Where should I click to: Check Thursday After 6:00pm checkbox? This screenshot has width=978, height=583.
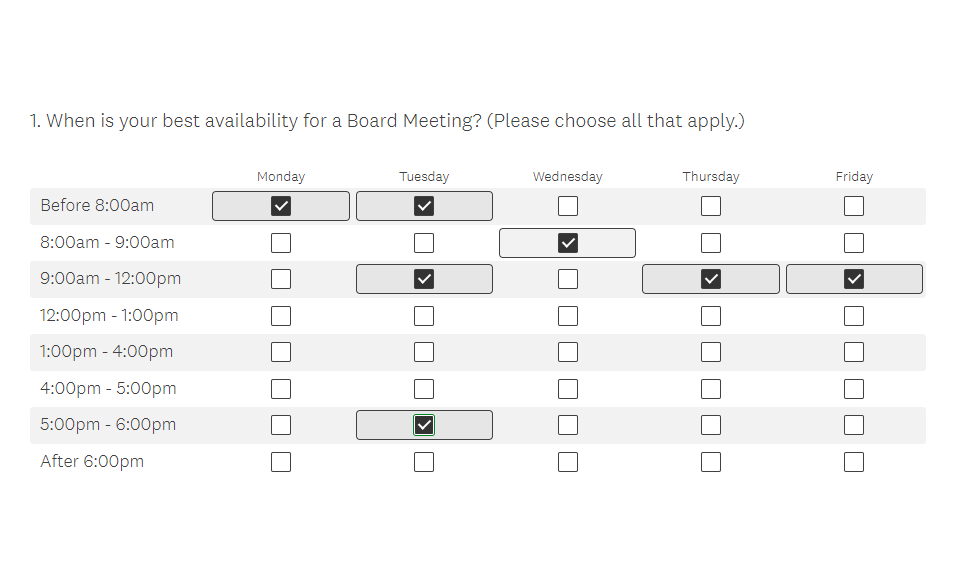pos(711,461)
